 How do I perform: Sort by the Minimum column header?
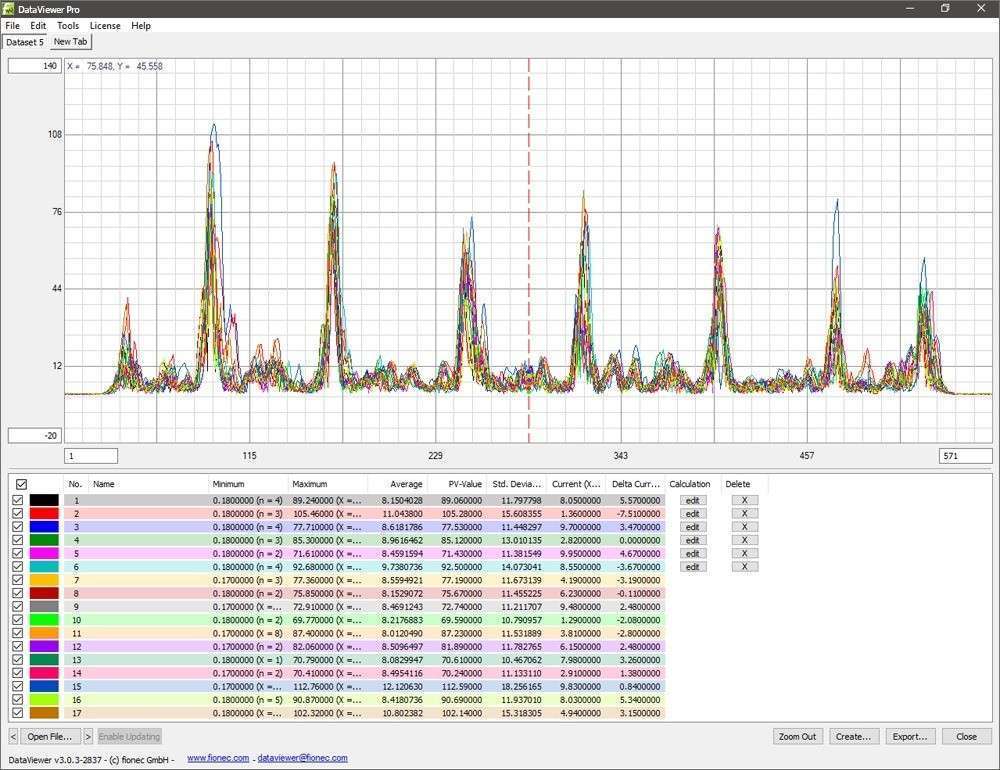(248, 484)
